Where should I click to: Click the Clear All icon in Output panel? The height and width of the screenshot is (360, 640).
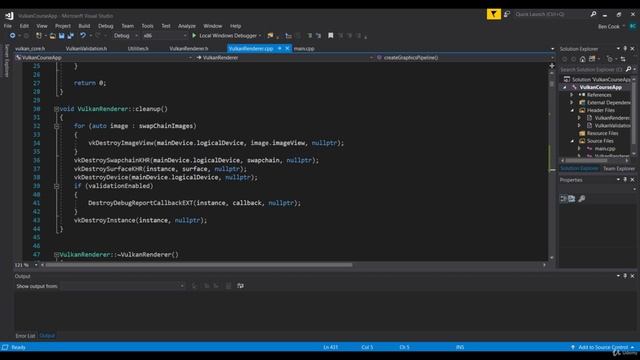(228, 286)
